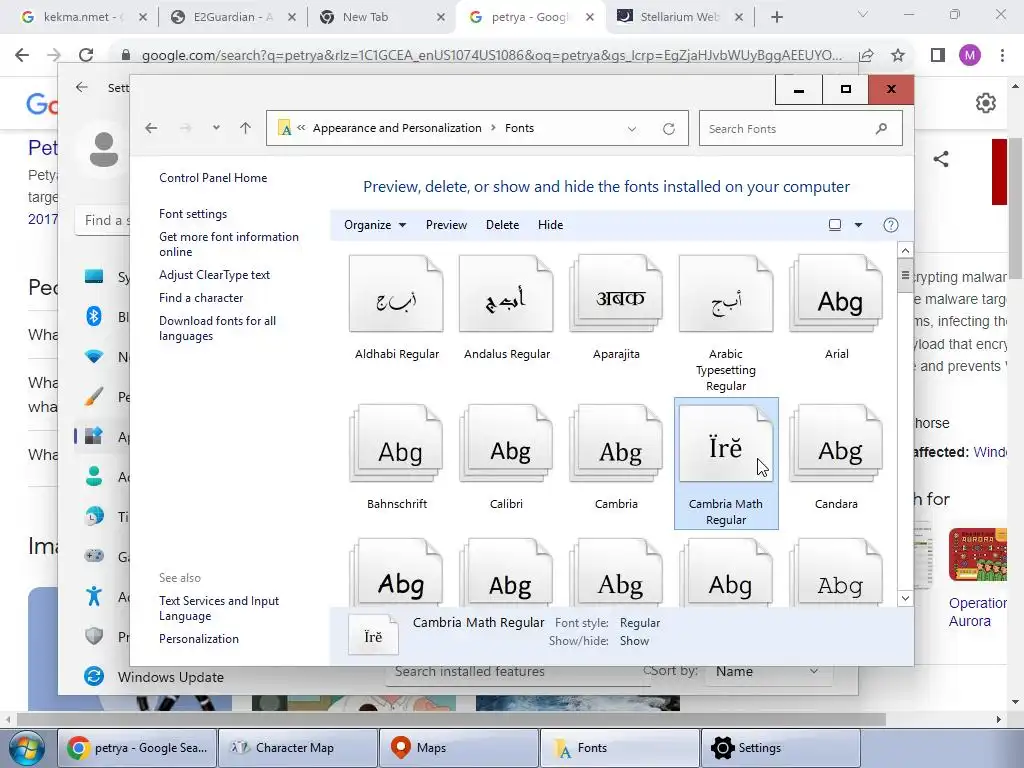
Task: Click Appearance and Personalization breadcrumb
Action: click(x=397, y=128)
